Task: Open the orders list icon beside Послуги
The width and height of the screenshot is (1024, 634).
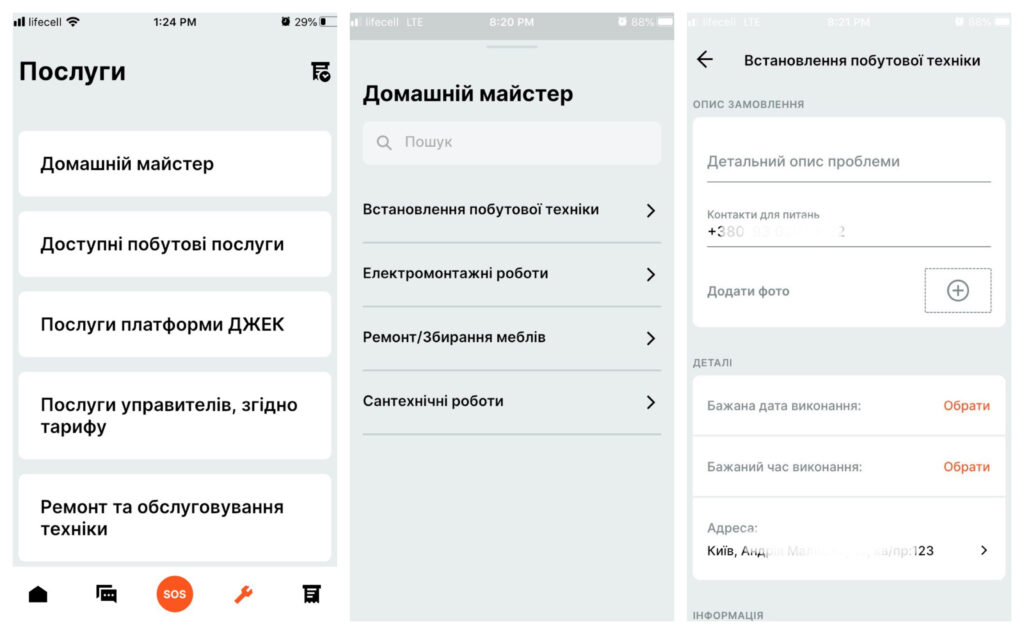Action: click(320, 71)
